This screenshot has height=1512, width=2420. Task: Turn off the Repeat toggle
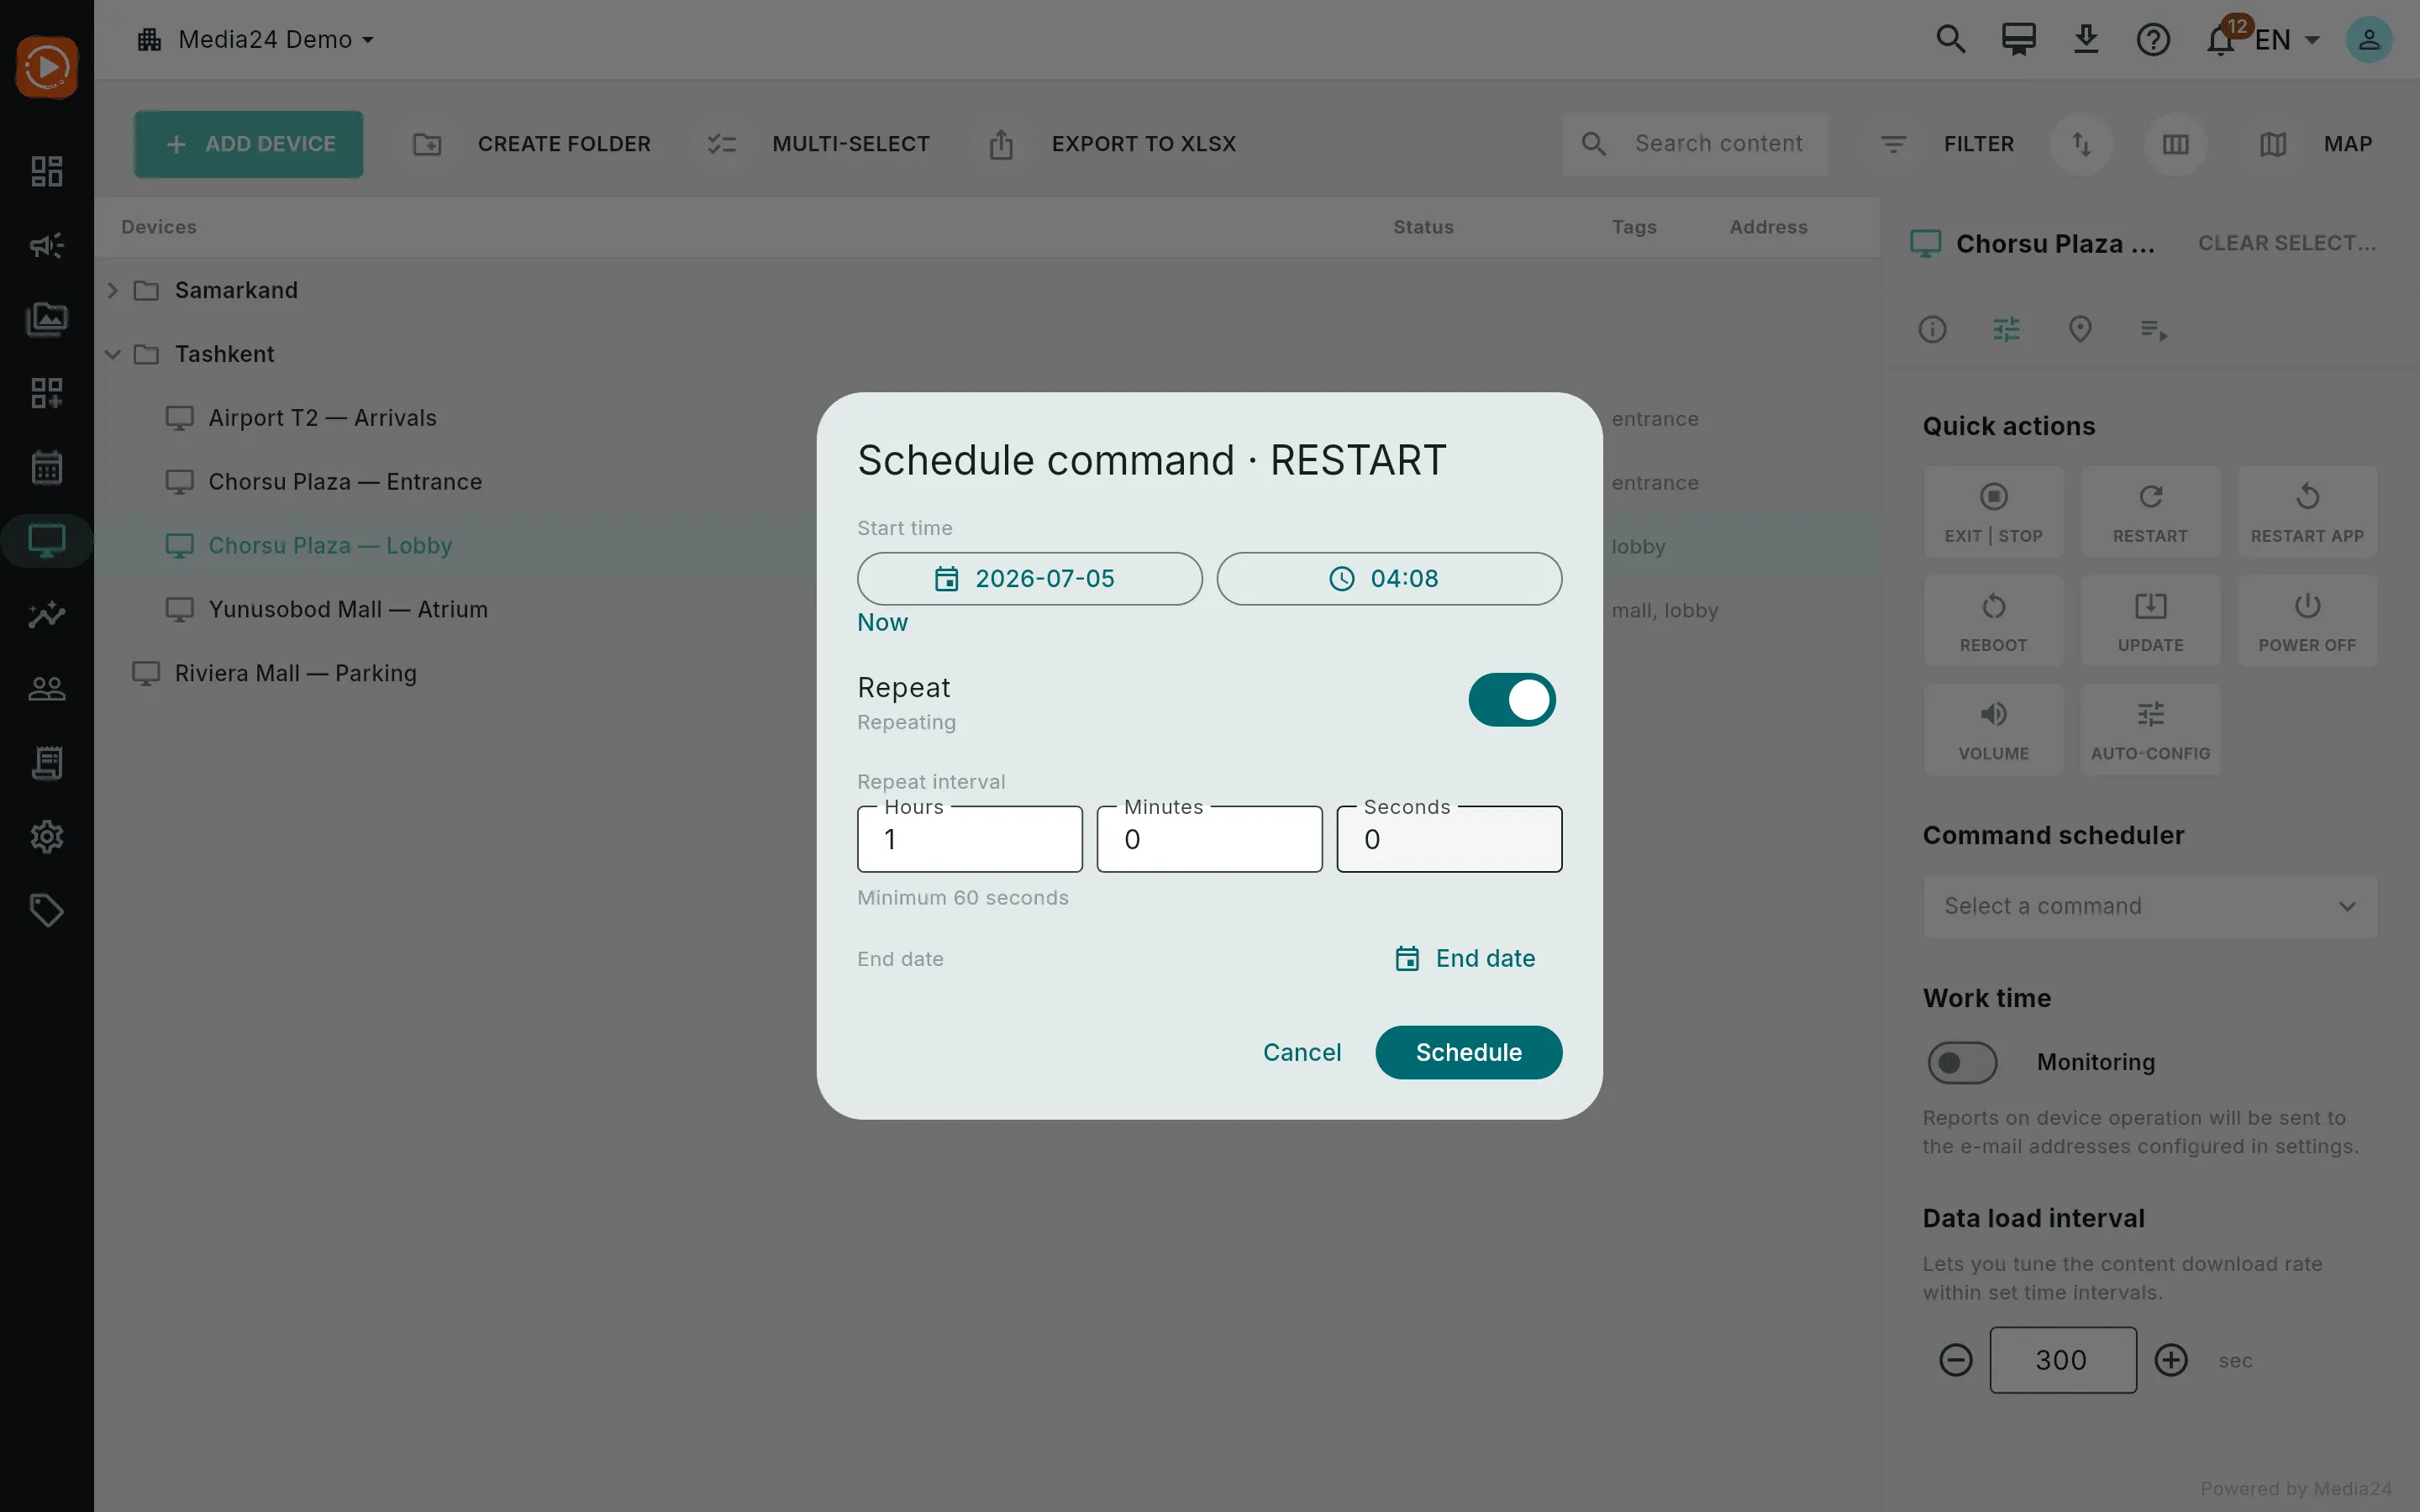[x=1511, y=699]
